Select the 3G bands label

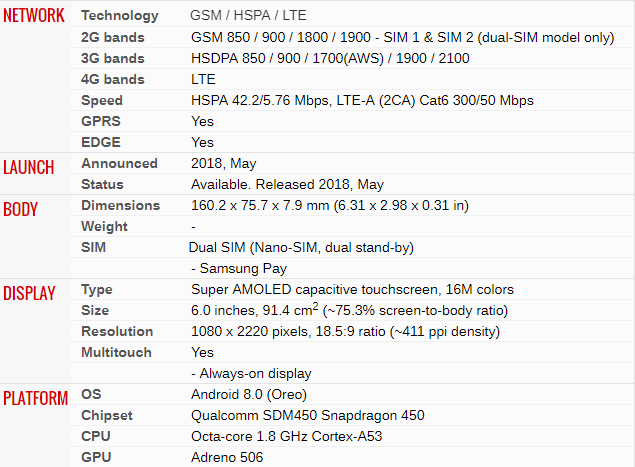coord(112,58)
